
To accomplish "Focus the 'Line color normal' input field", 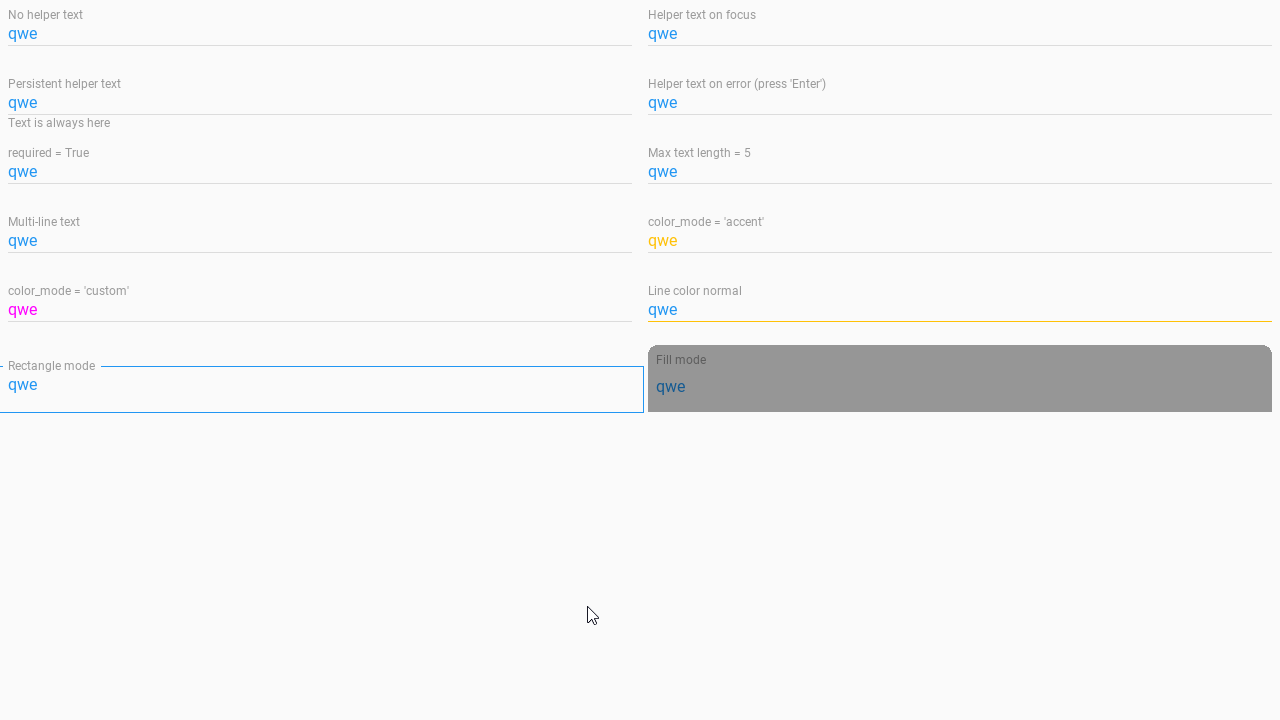I will [940, 309].
